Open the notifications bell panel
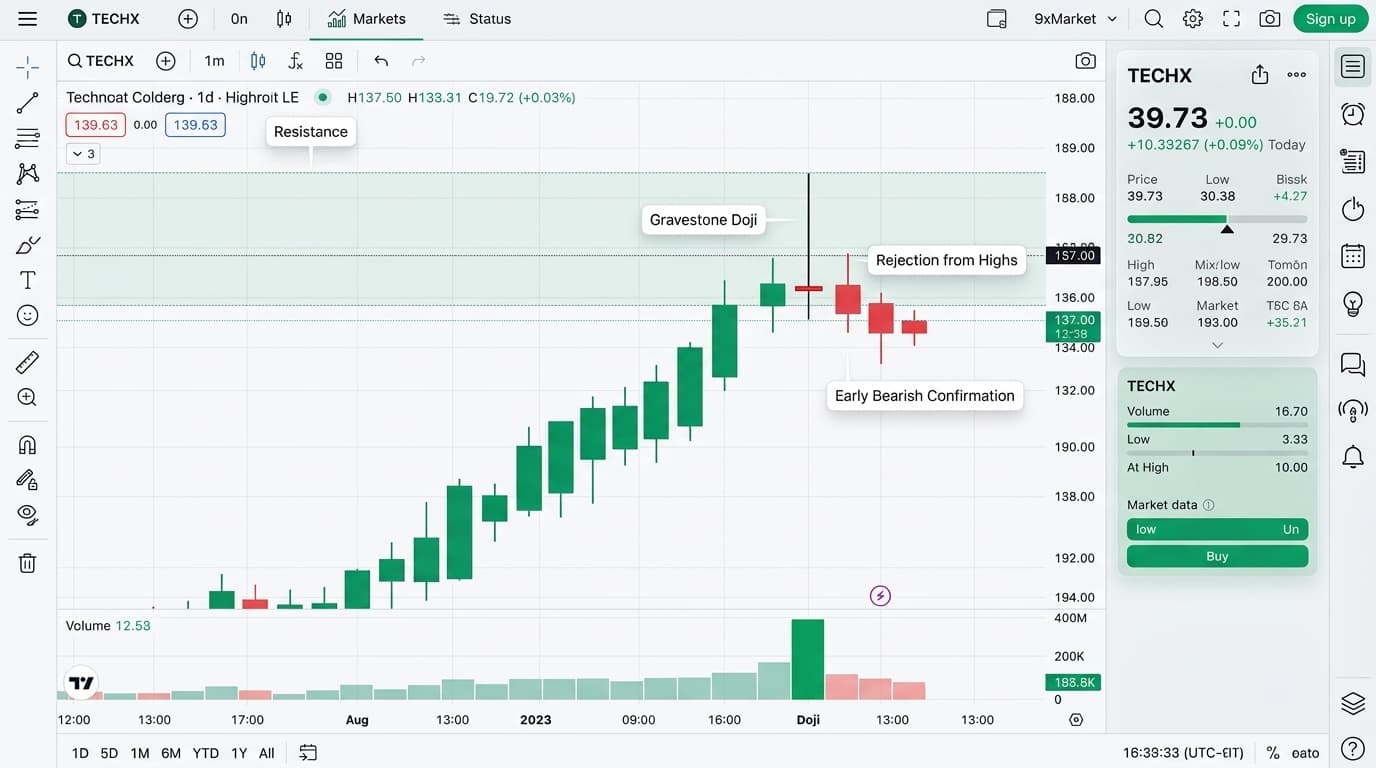The image size is (1376, 768). pyautogui.click(x=1353, y=457)
